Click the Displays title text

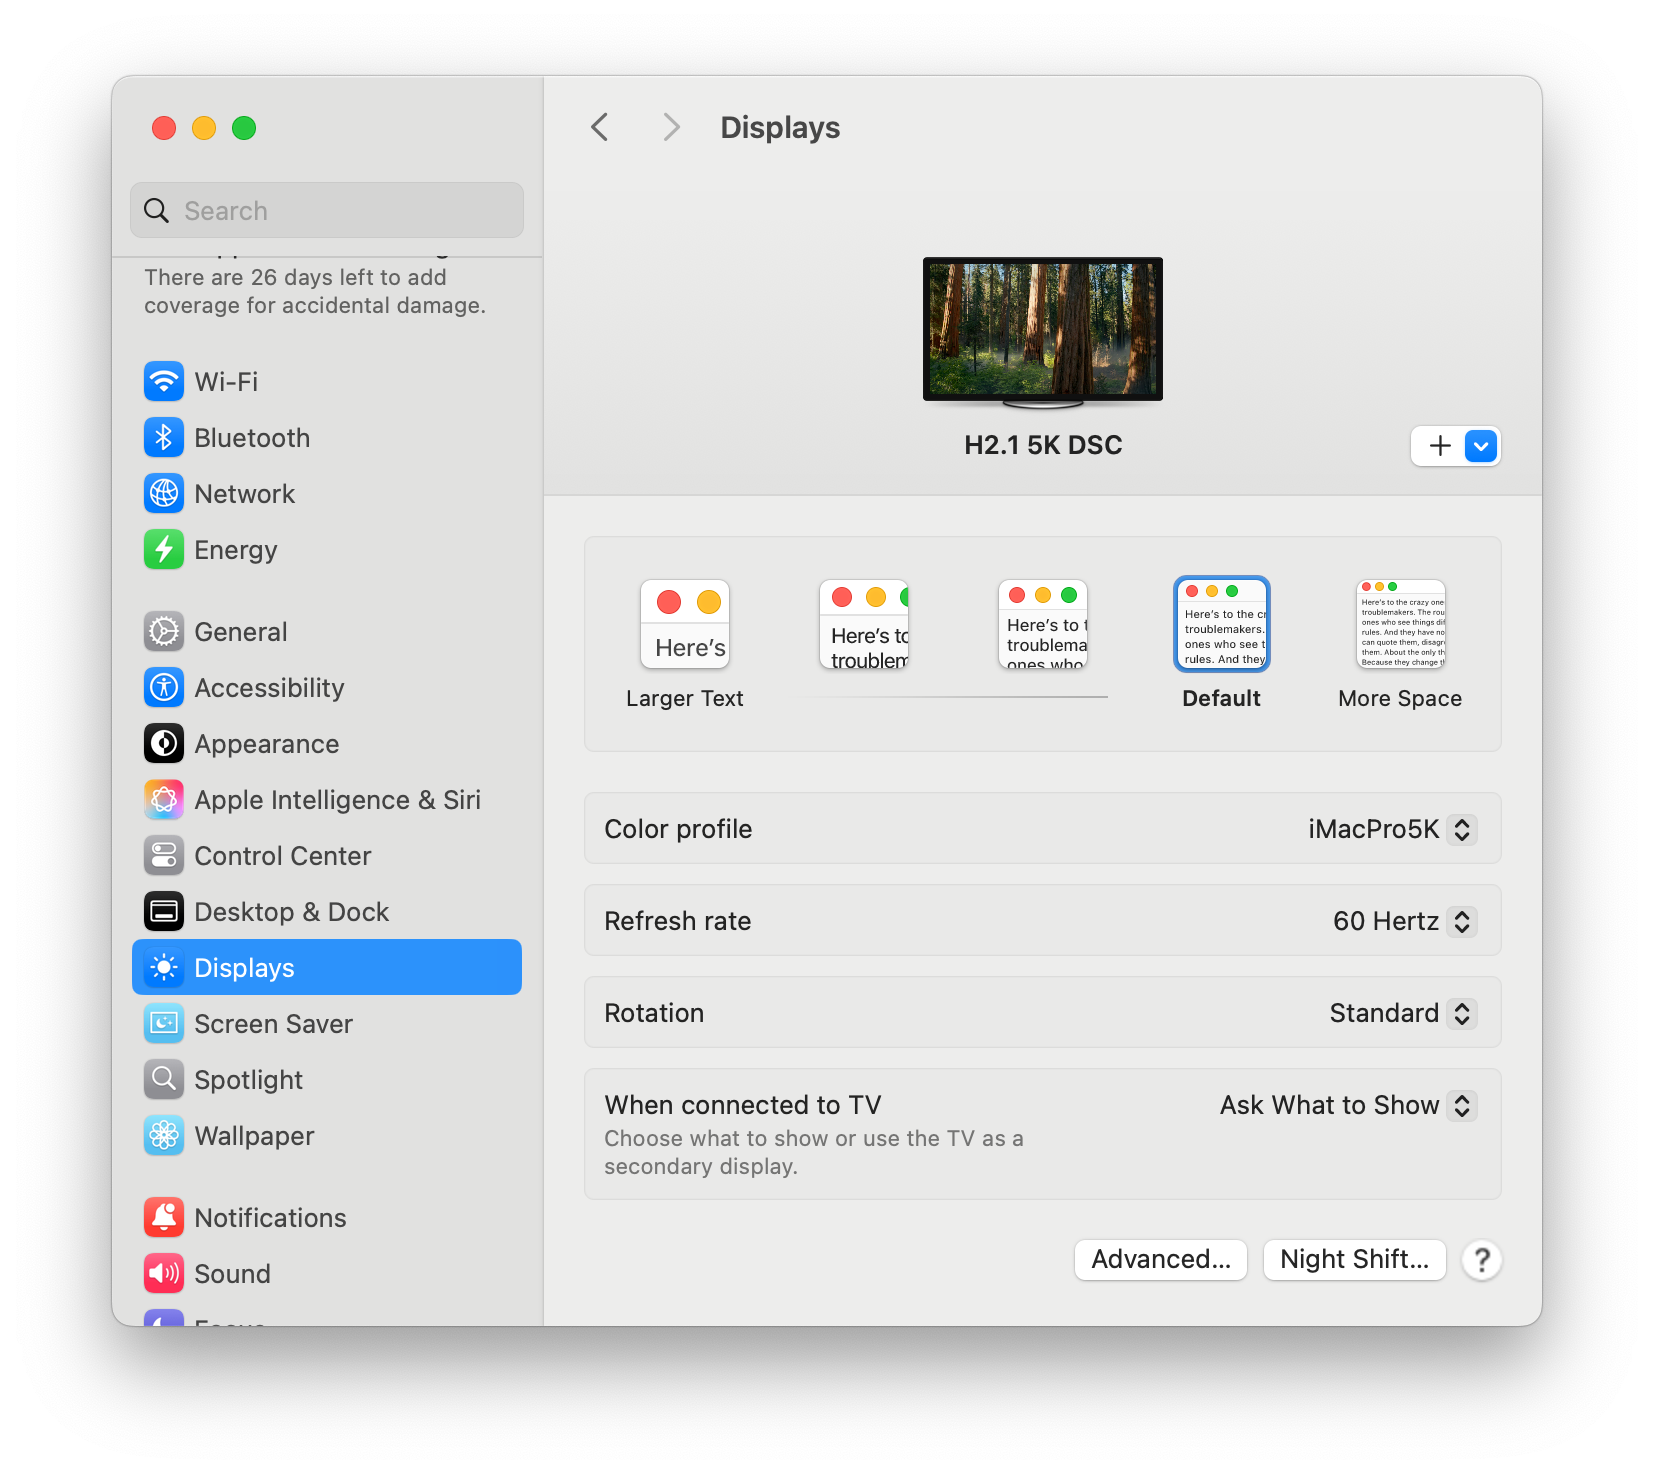(x=780, y=127)
